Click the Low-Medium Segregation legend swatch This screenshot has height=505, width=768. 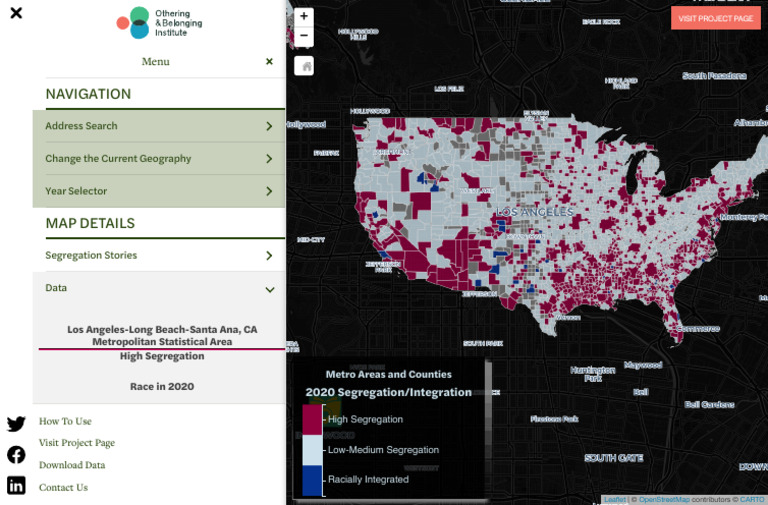point(312,450)
